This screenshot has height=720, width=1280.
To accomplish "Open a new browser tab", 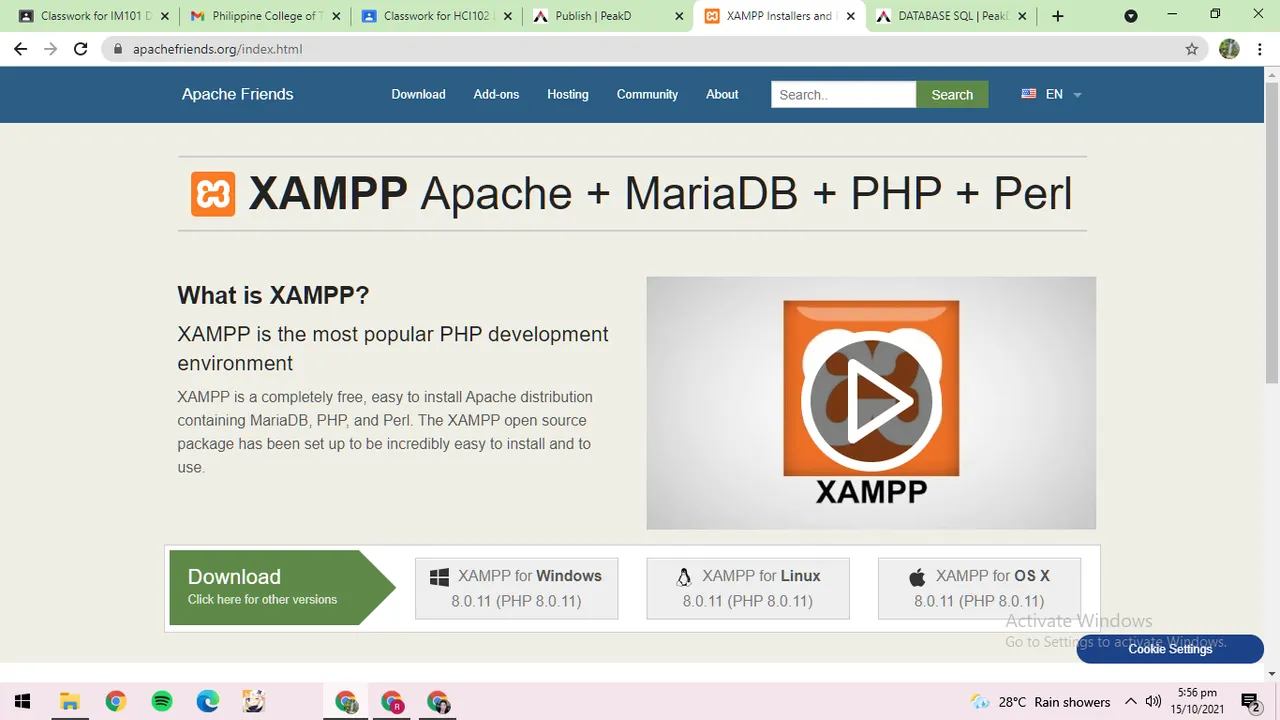I will click(x=1058, y=16).
